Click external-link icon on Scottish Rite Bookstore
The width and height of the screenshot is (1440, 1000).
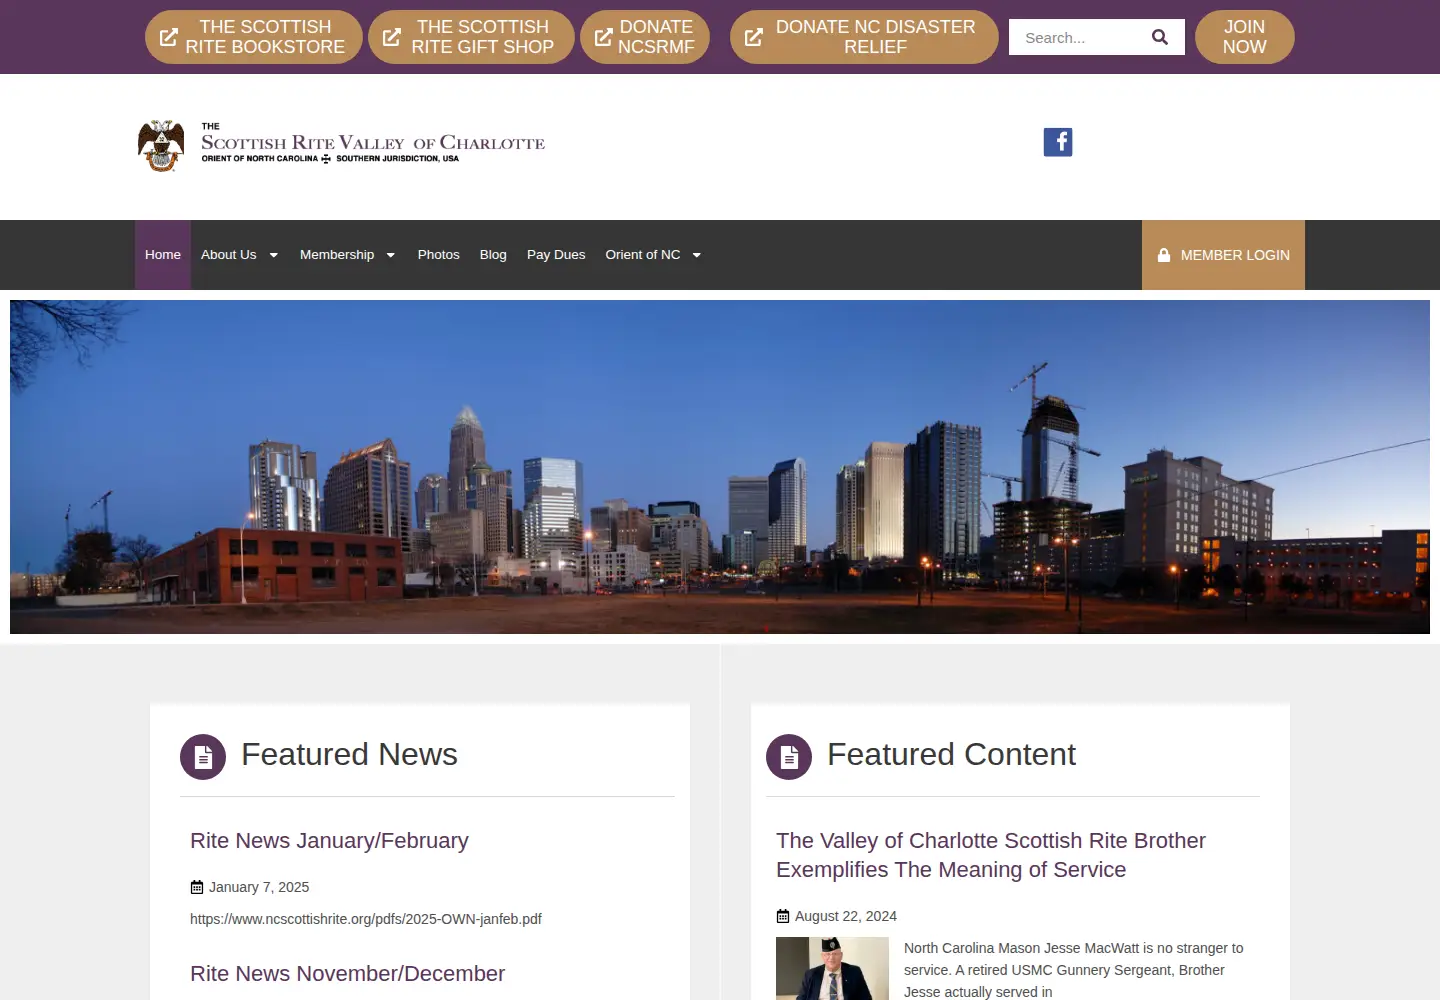pyautogui.click(x=169, y=37)
